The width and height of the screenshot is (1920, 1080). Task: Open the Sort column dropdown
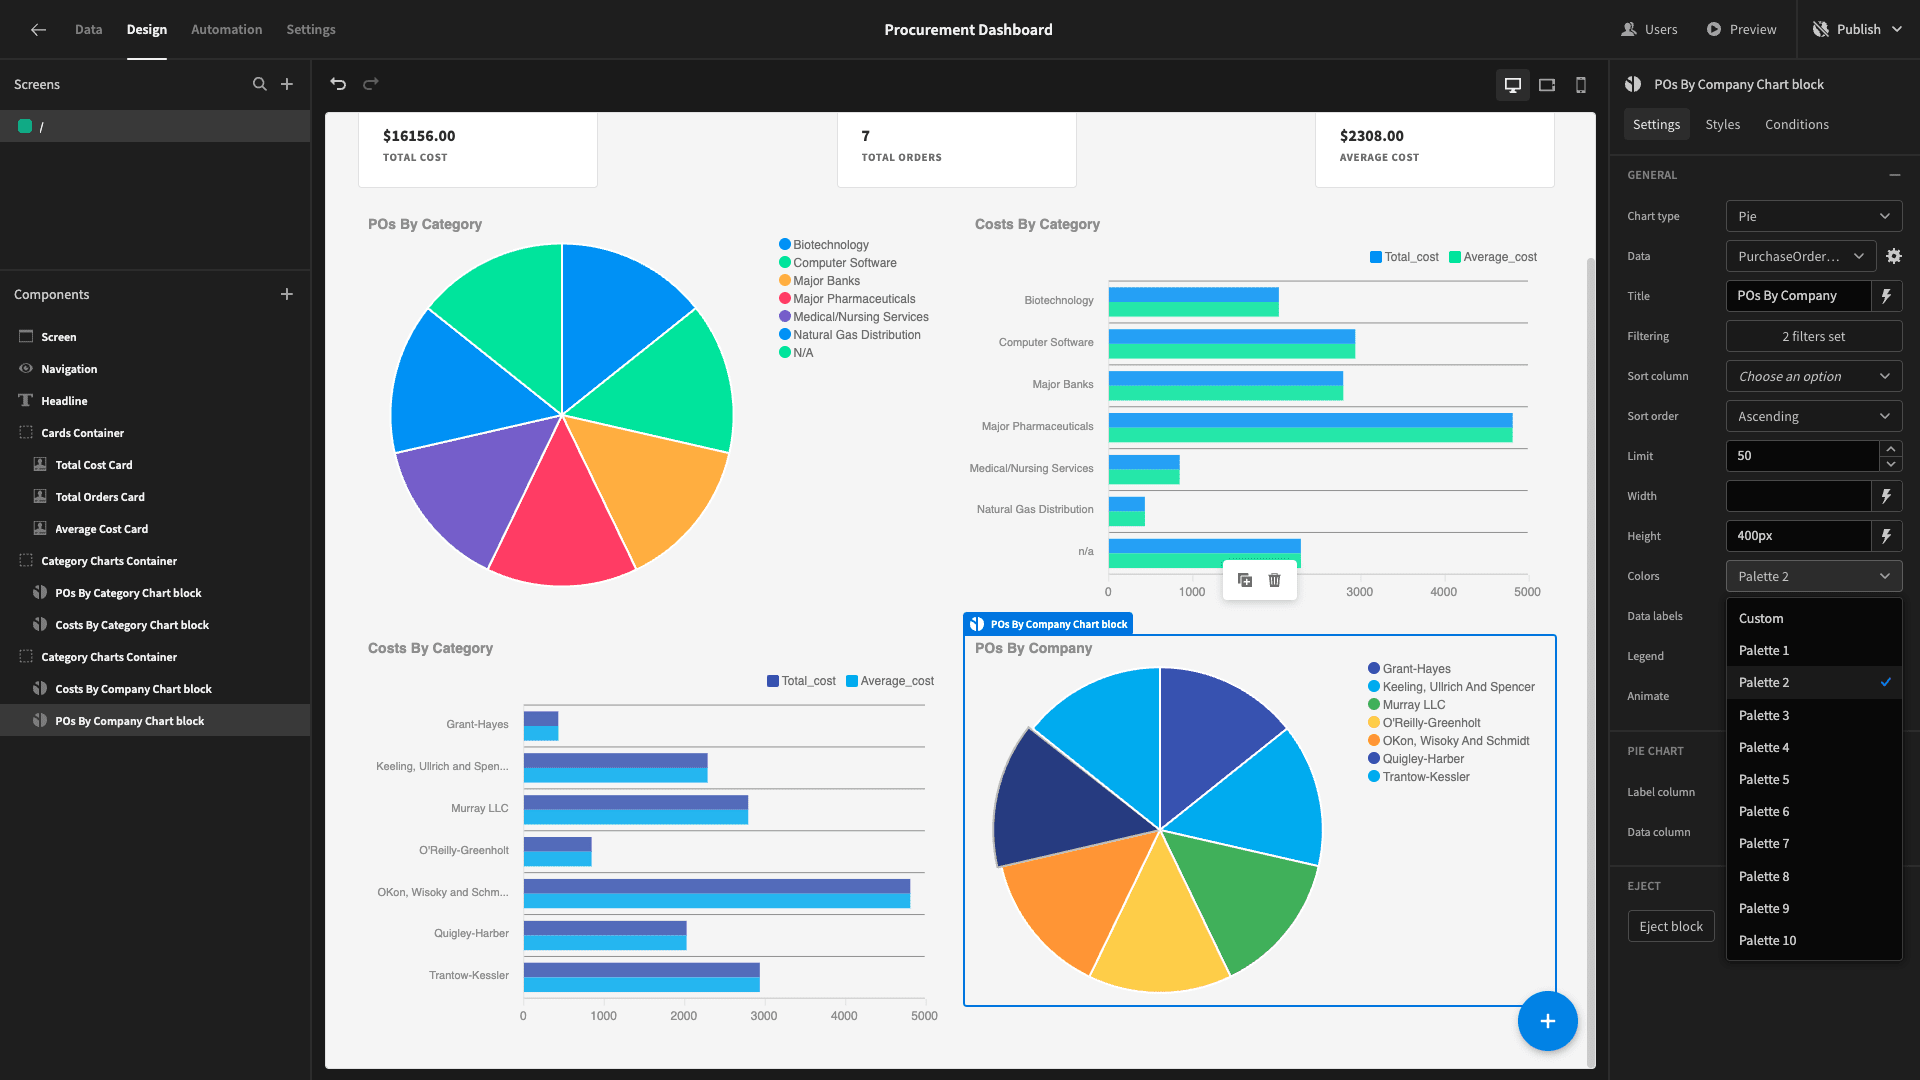(1814, 376)
